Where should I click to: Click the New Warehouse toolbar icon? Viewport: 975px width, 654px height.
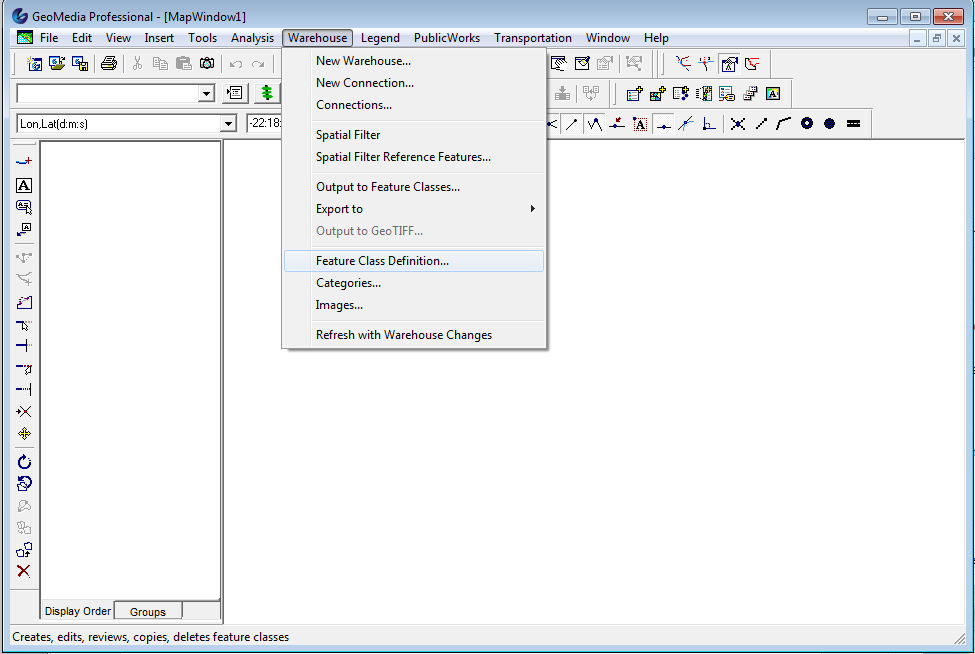(33, 62)
